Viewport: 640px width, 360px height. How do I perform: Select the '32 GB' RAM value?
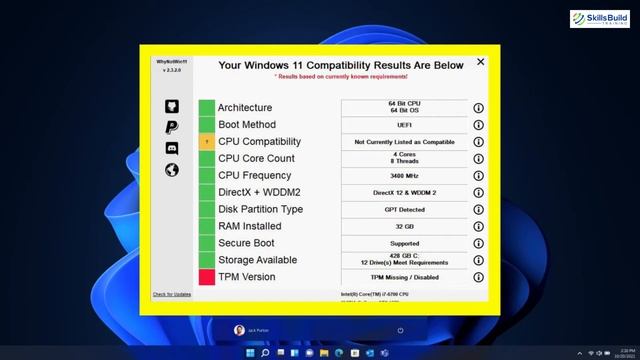404,227
